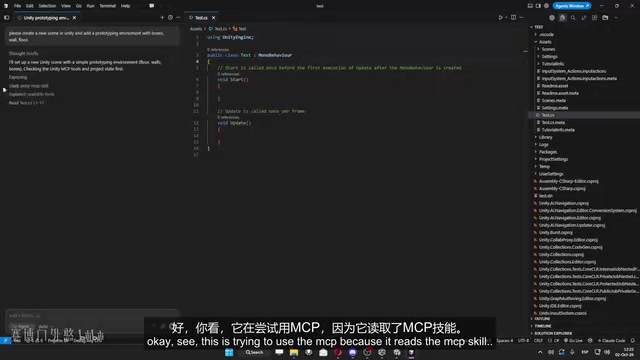
Task: Open the Terminal menu
Action: pos(107,6)
